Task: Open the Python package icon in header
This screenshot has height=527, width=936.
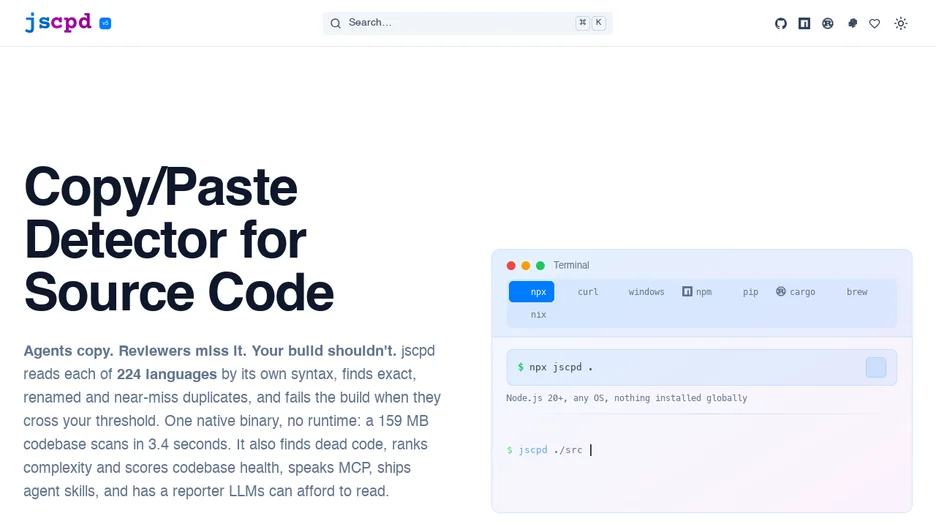Action: pos(852,23)
